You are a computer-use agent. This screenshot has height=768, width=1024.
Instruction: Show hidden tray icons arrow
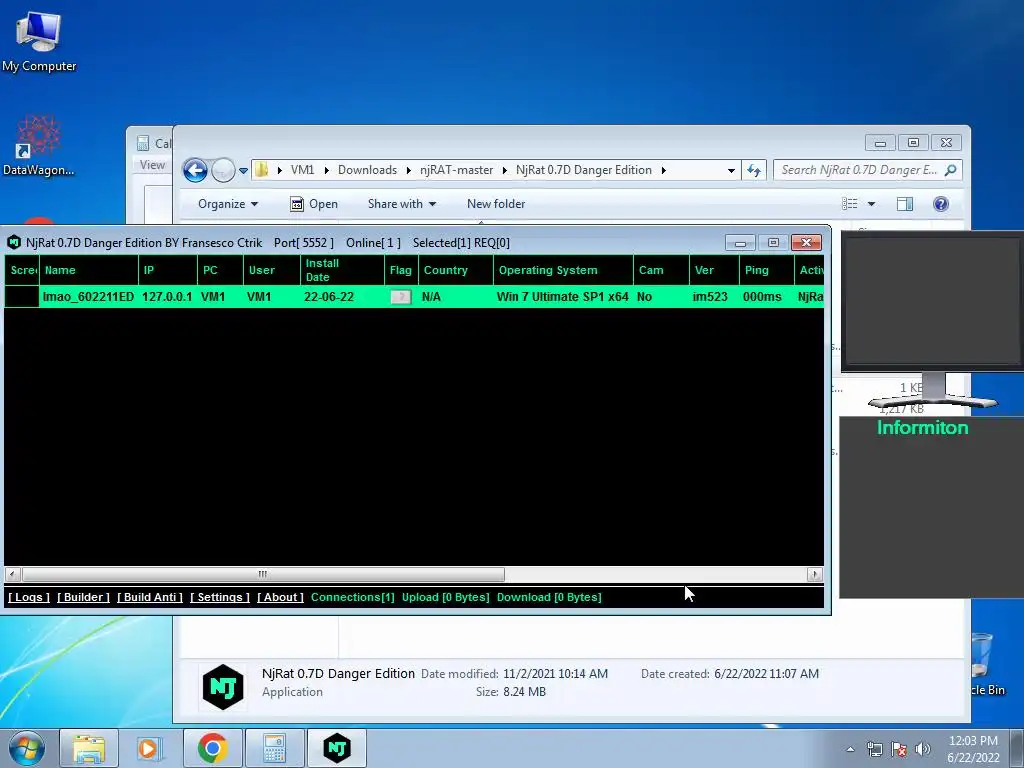pos(850,749)
